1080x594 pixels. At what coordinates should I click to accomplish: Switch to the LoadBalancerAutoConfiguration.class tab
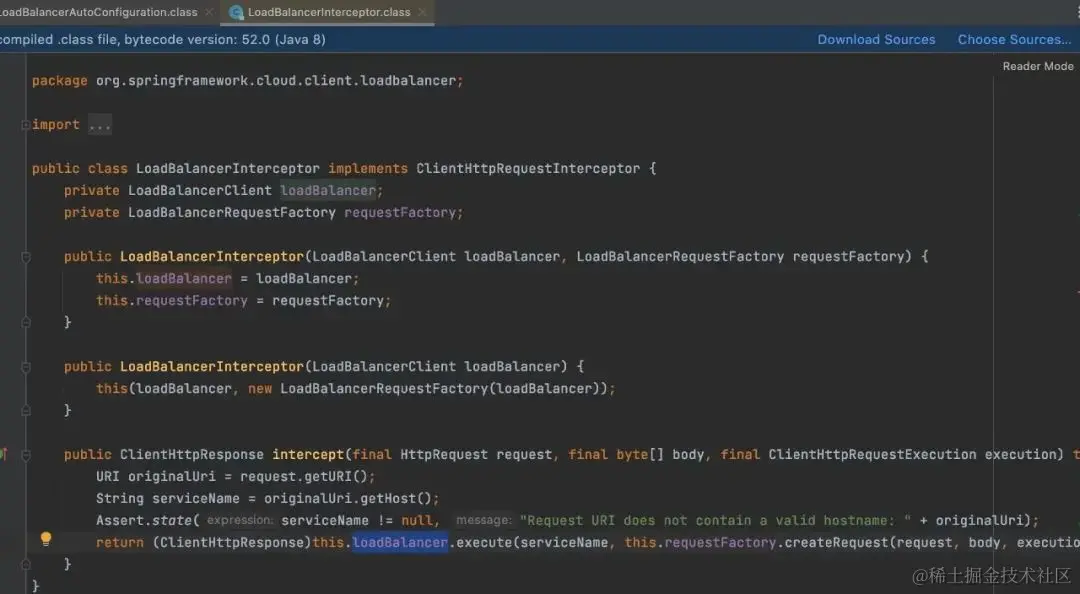tap(98, 12)
